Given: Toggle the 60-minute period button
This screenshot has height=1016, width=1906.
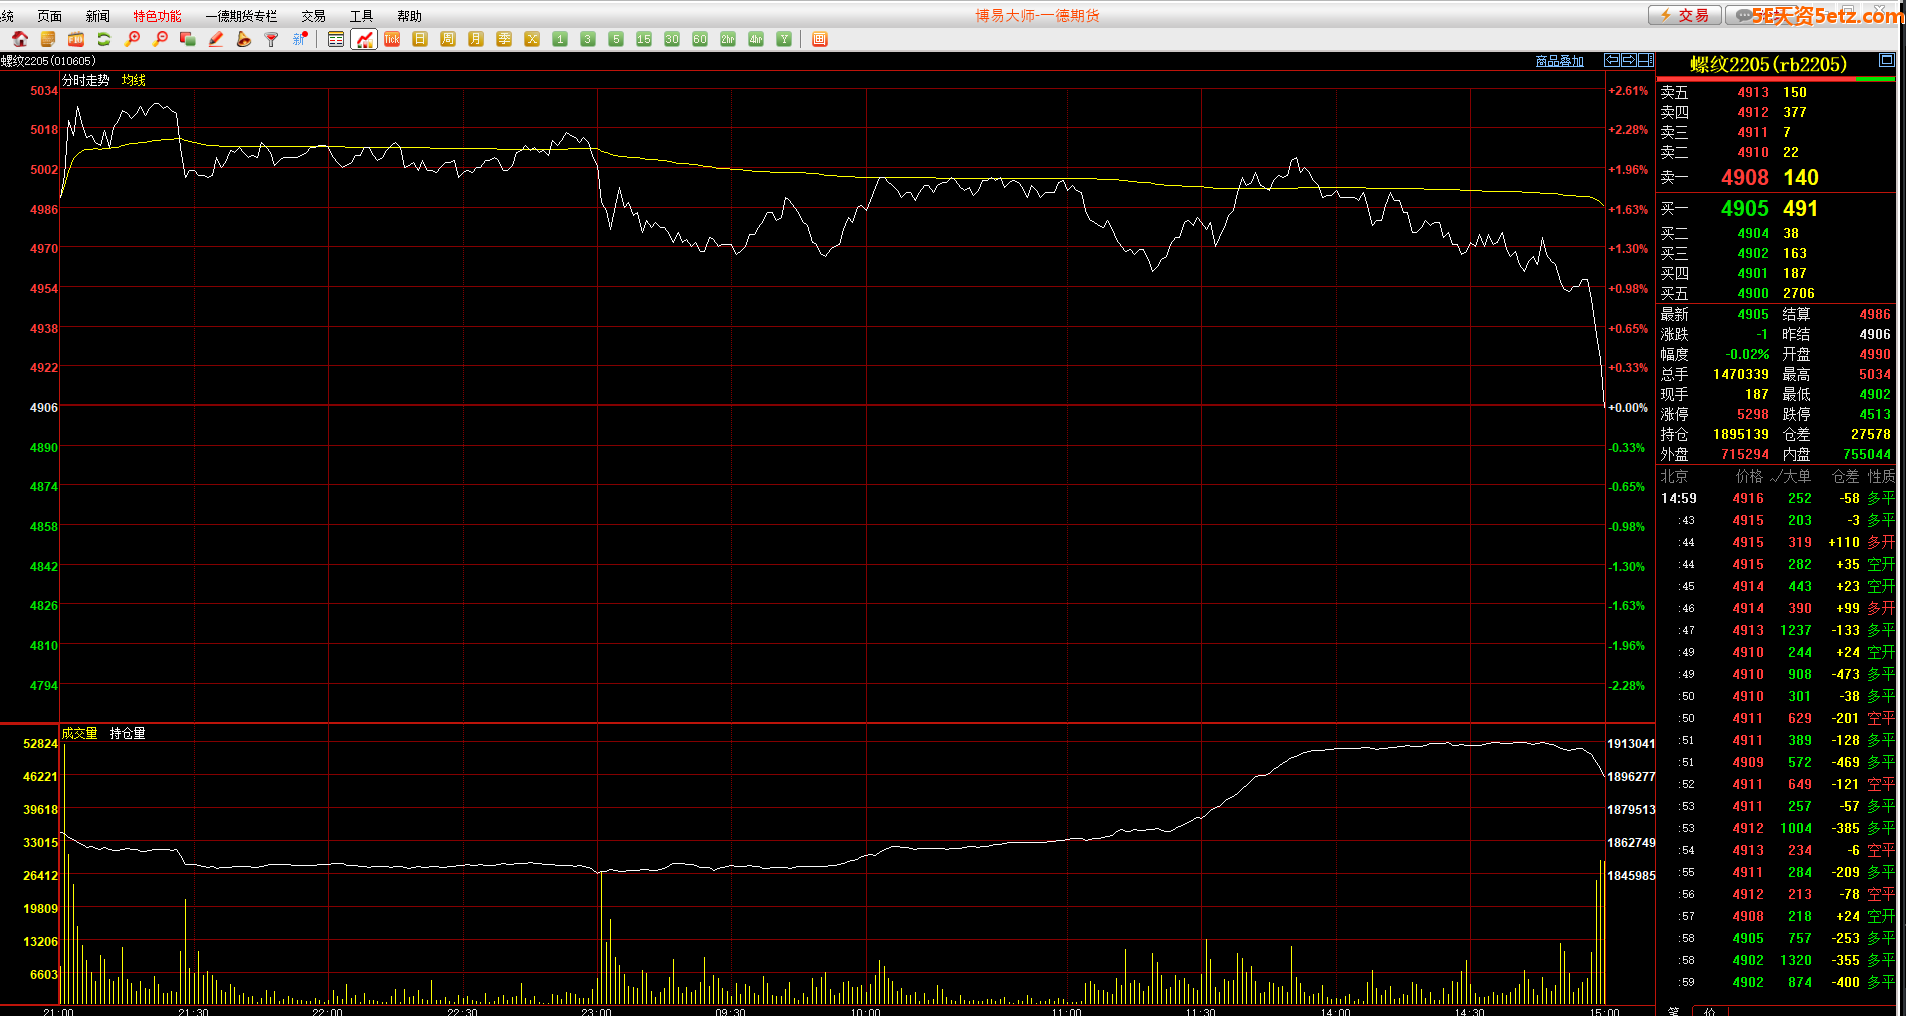Looking at the screenshot, I should point(700,39).
